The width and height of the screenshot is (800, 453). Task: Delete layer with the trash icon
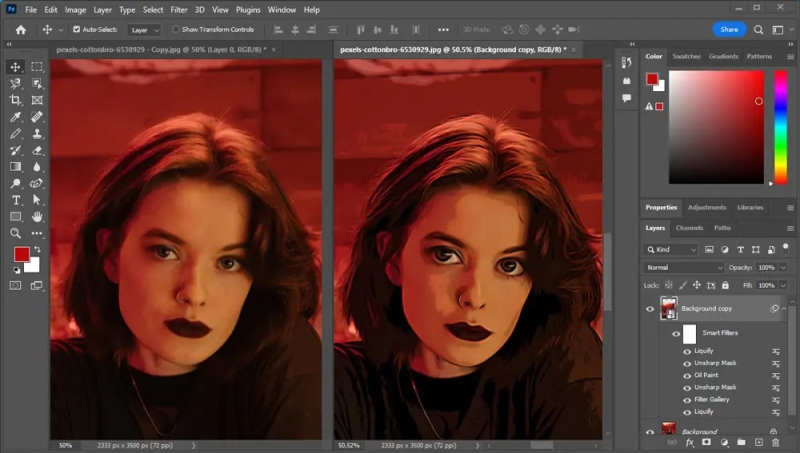click(776, 442)
